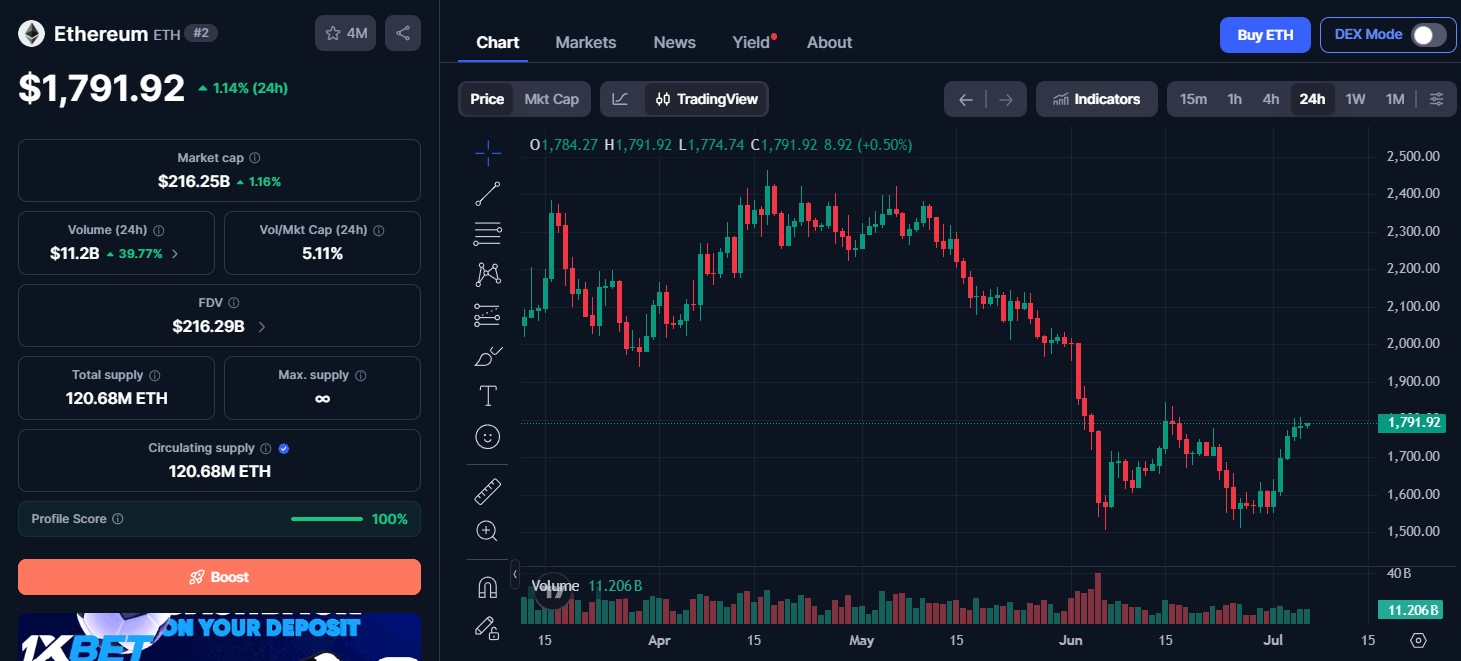Set chart interval to 24h

1312,99
